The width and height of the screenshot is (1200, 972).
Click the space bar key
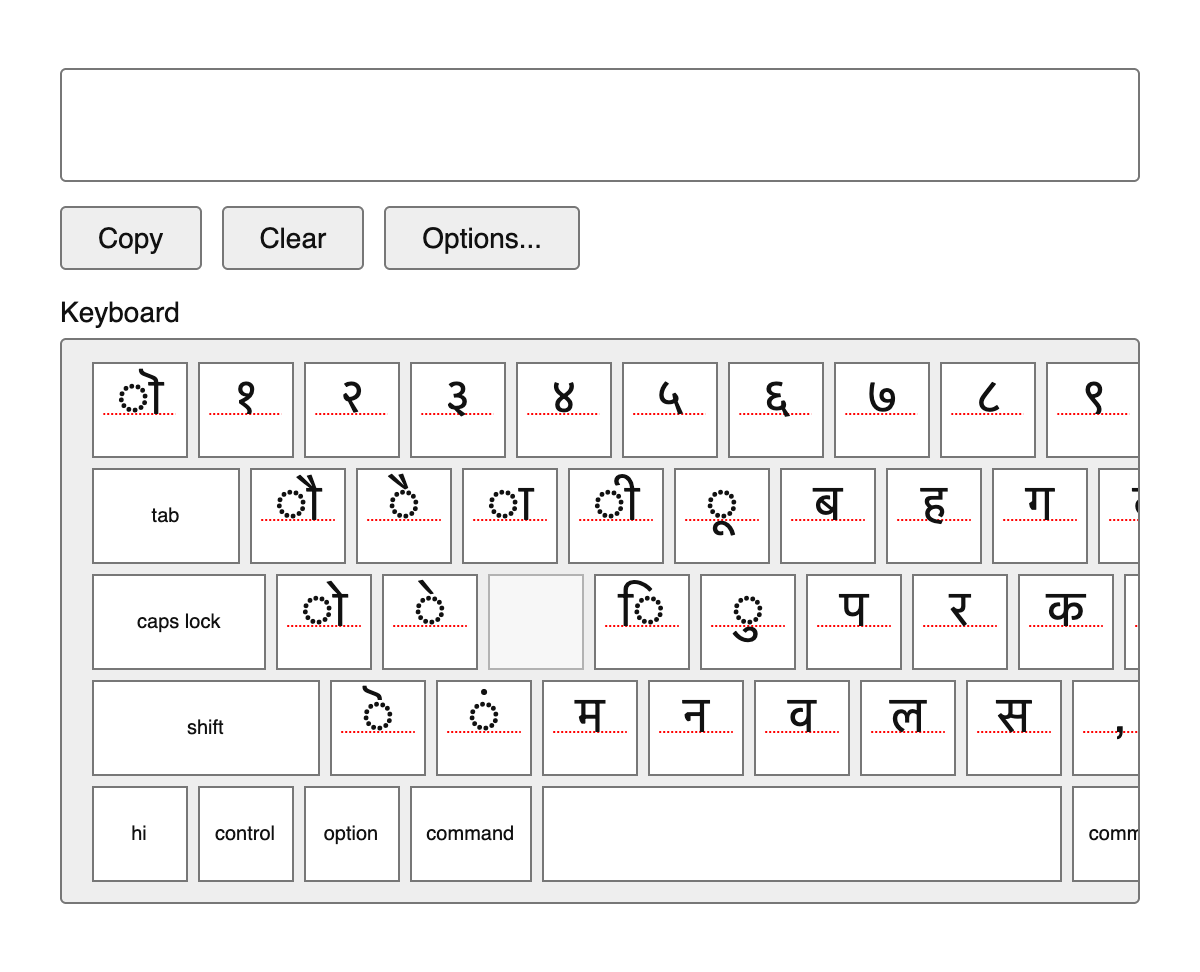tap(802, 834)
